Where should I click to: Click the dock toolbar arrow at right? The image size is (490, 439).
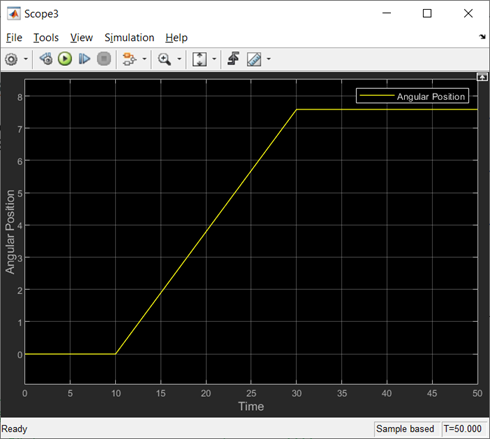482,37
